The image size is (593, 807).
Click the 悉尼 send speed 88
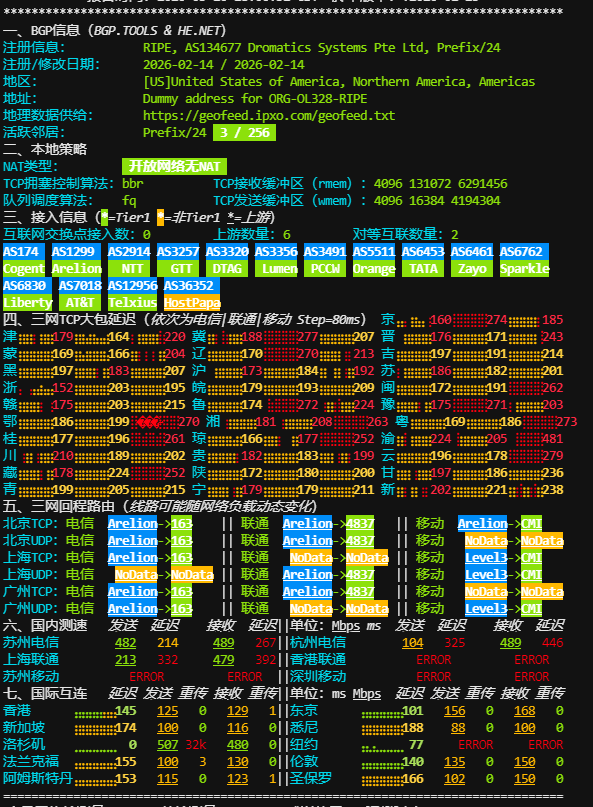coord(458,728)
